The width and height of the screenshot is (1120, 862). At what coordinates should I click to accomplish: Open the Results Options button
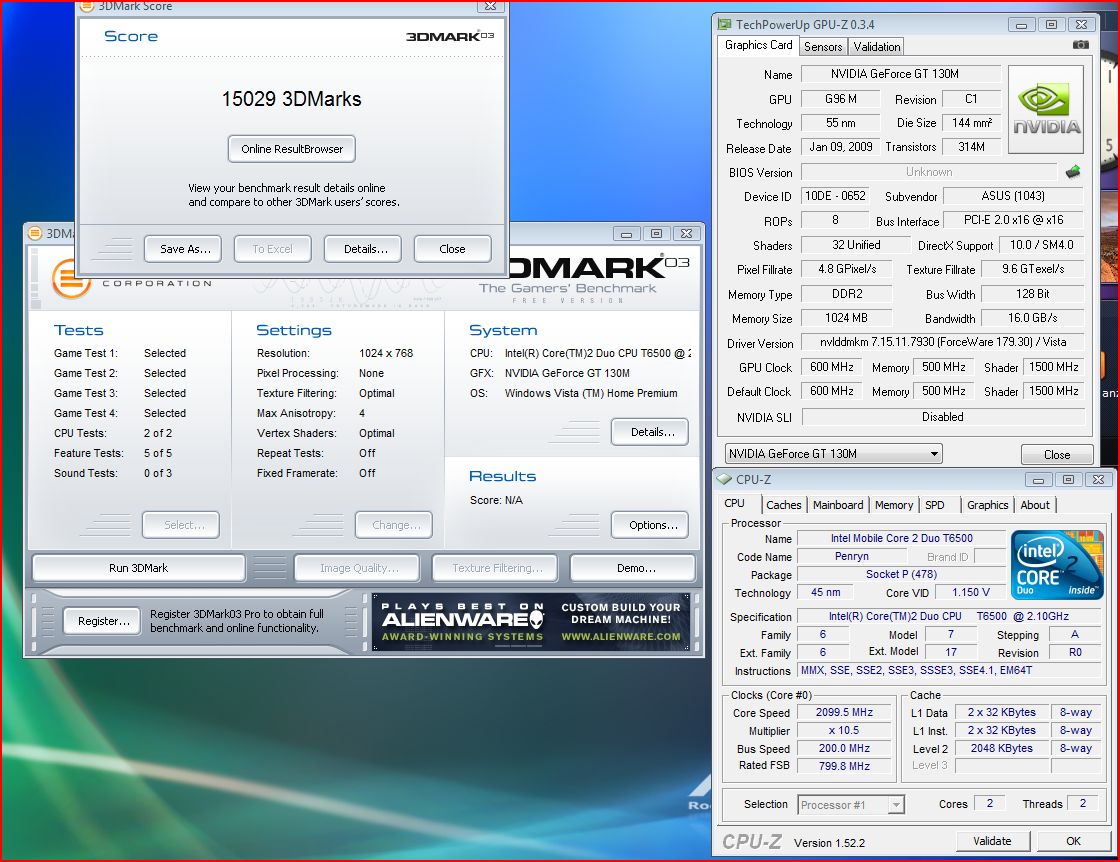(x=652, y=525)
